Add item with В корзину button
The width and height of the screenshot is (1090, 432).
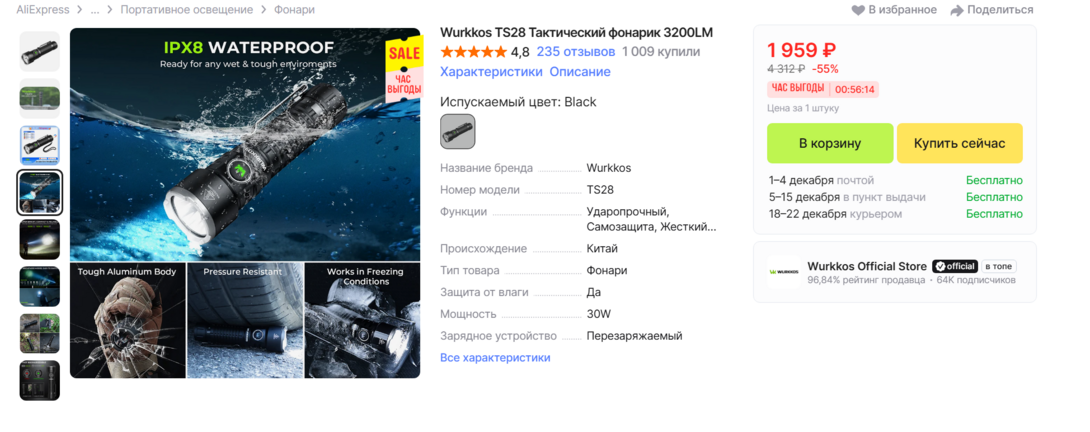[830, 143]
